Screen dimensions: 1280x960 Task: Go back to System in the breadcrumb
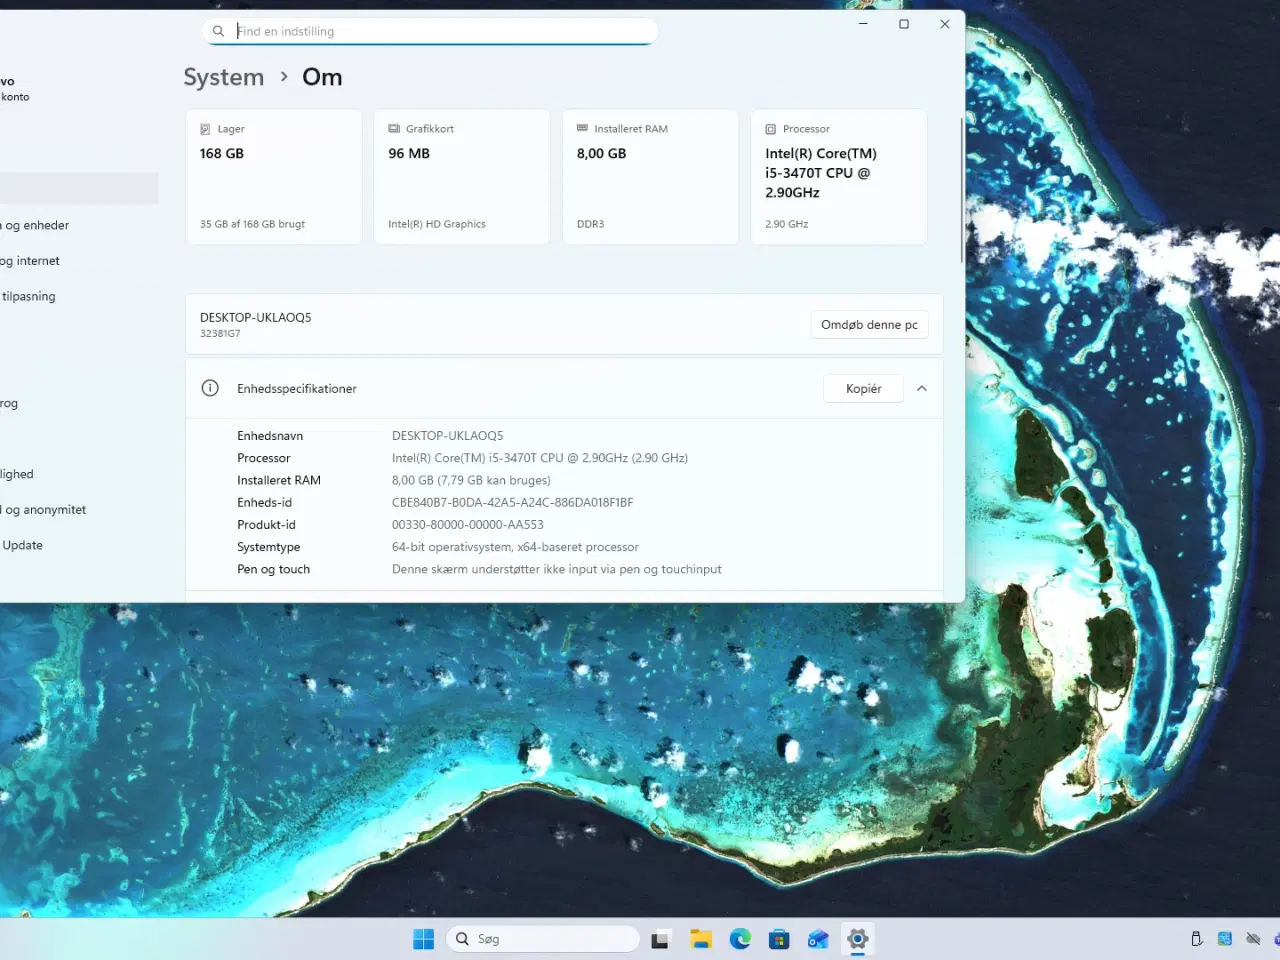224,77
